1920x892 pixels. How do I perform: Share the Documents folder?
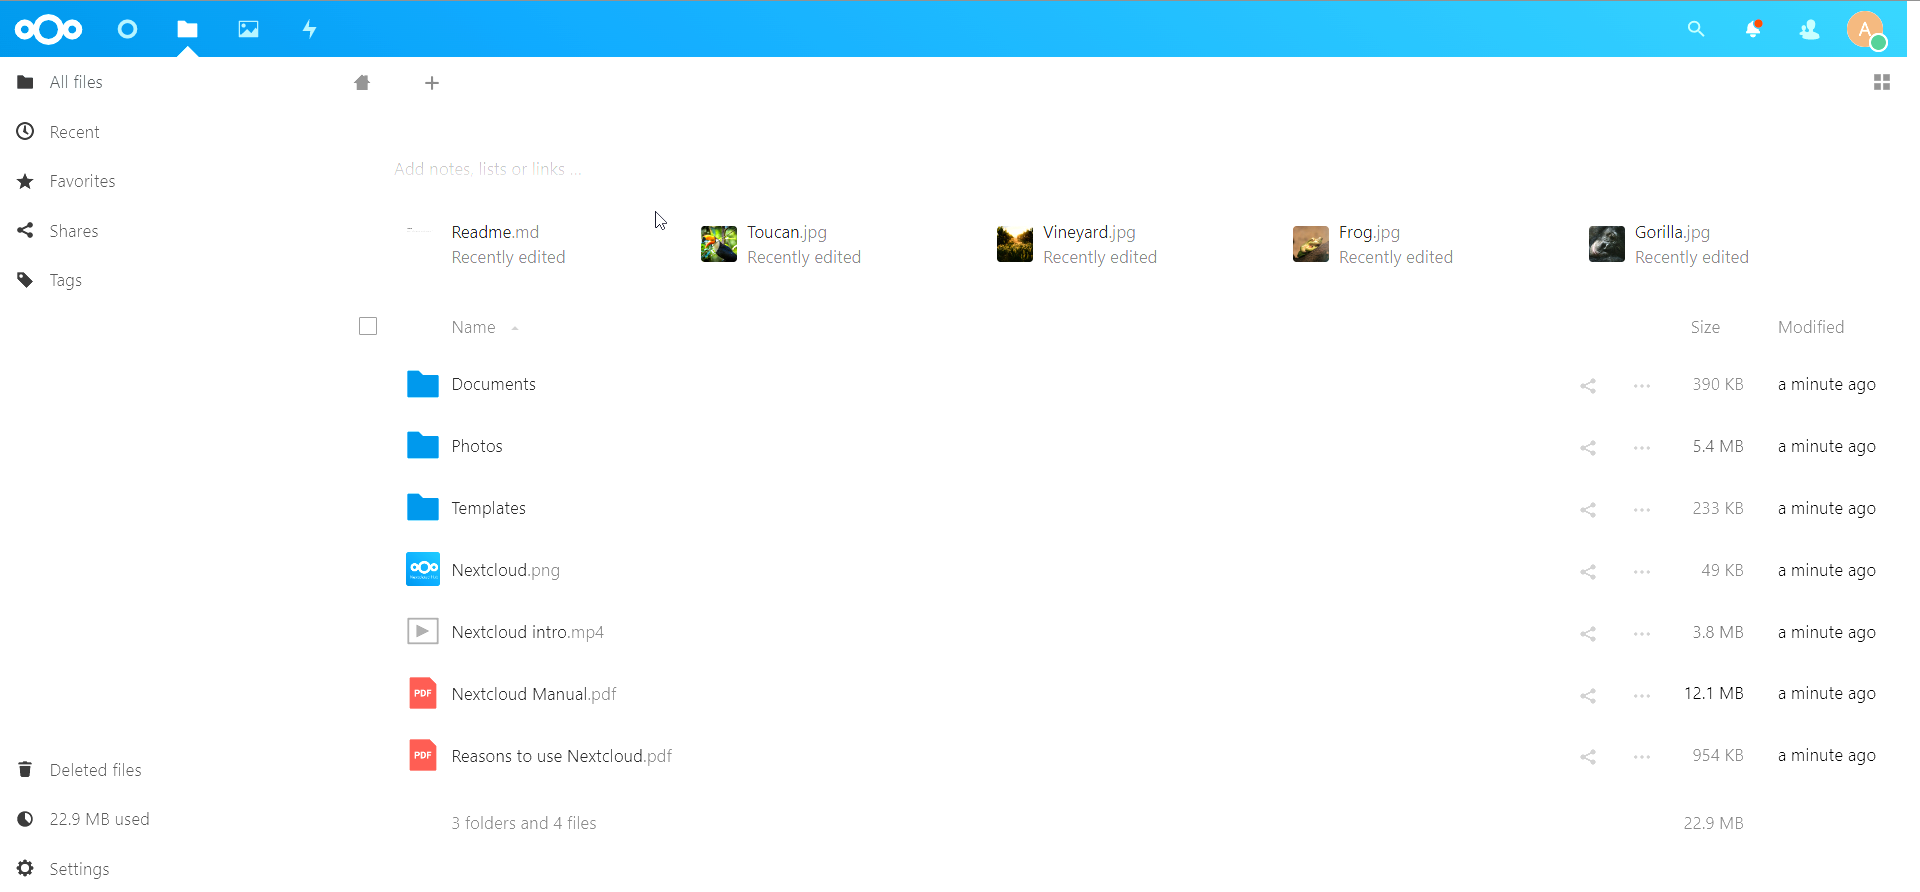[1588, 385]
